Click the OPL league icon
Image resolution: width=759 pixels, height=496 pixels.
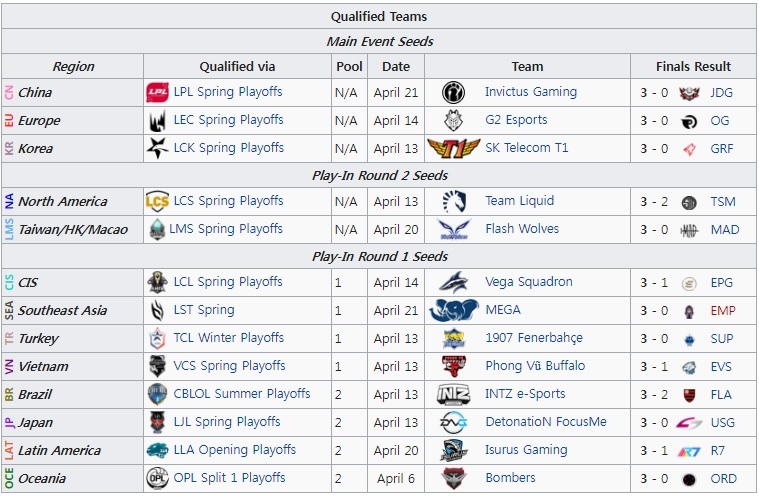point(157,478)
